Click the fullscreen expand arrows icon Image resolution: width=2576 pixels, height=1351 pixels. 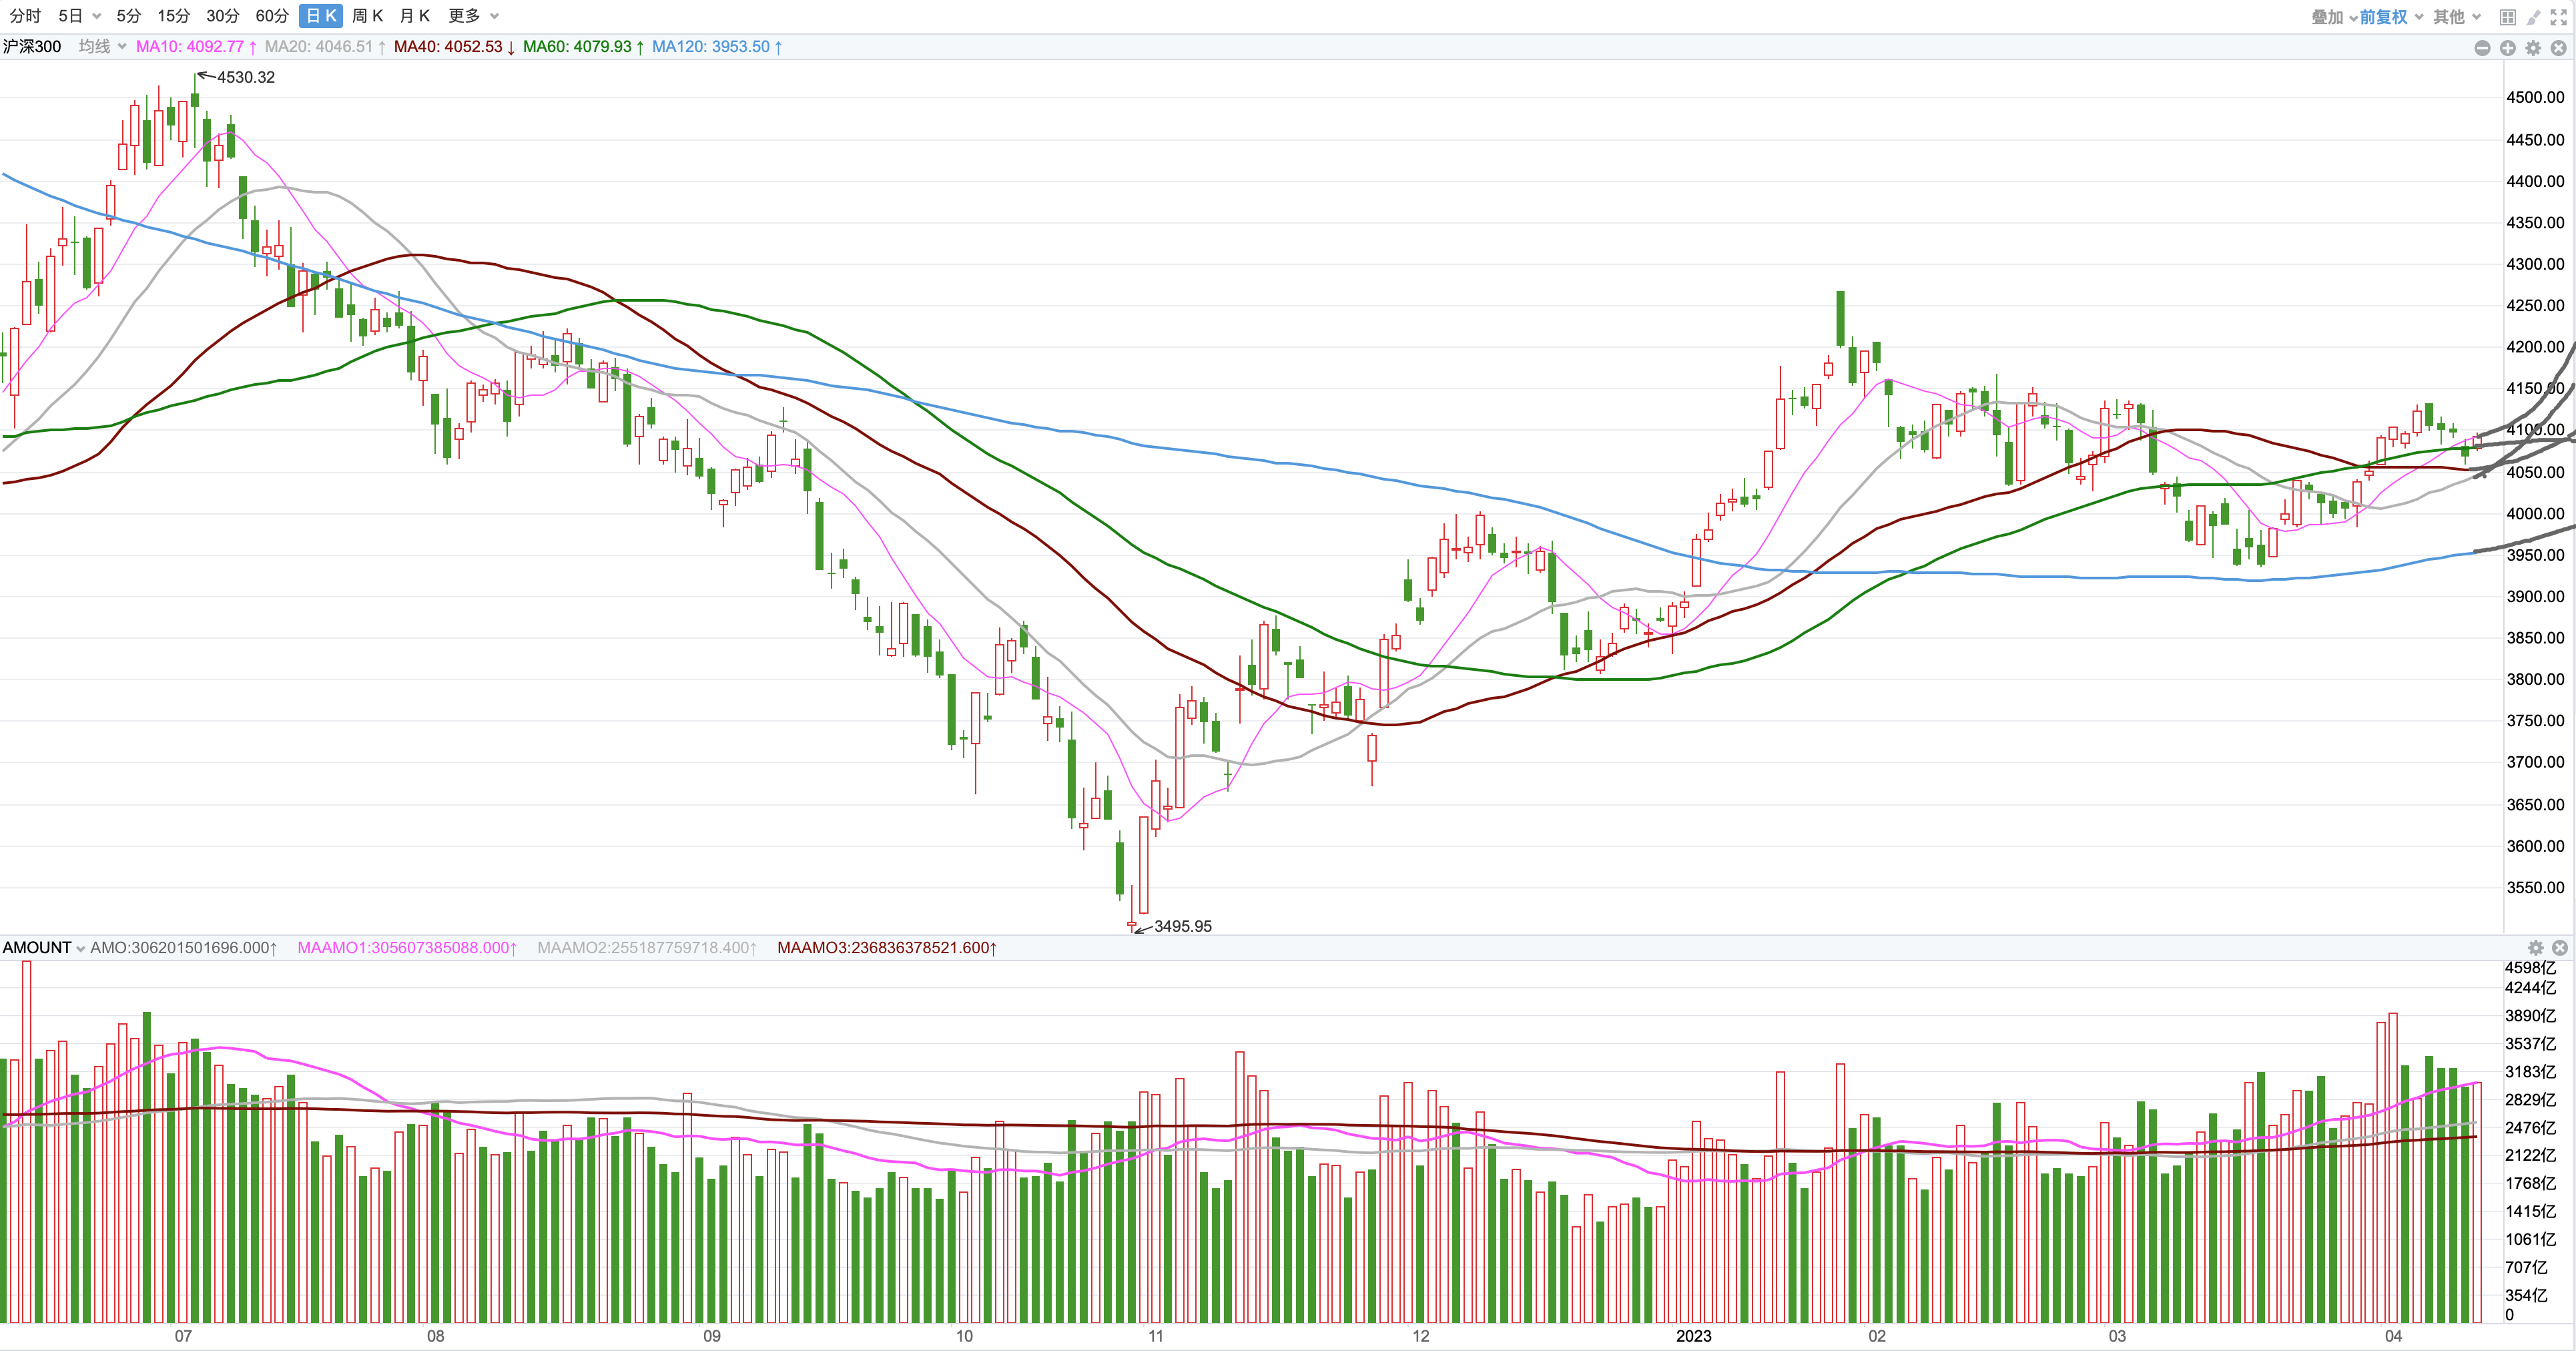click(2558, 17)
